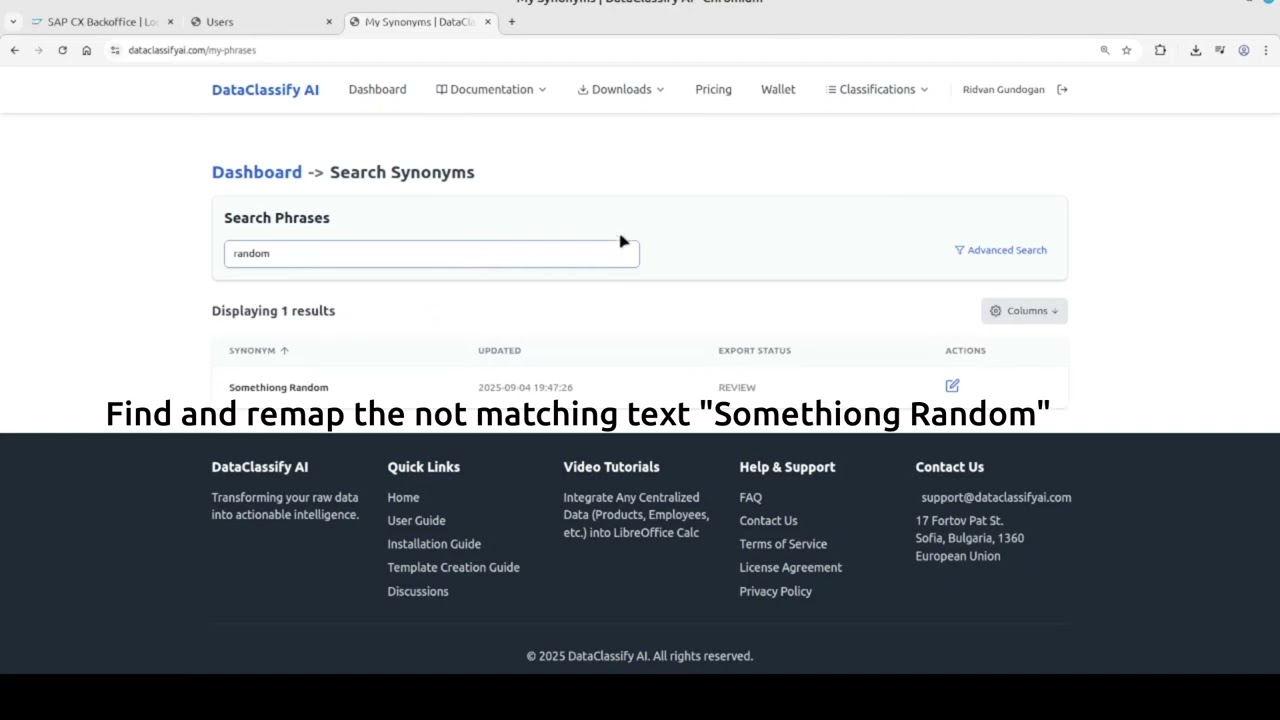
Task: Open a new browser tab with the plus
Action: tap(511, 21)
